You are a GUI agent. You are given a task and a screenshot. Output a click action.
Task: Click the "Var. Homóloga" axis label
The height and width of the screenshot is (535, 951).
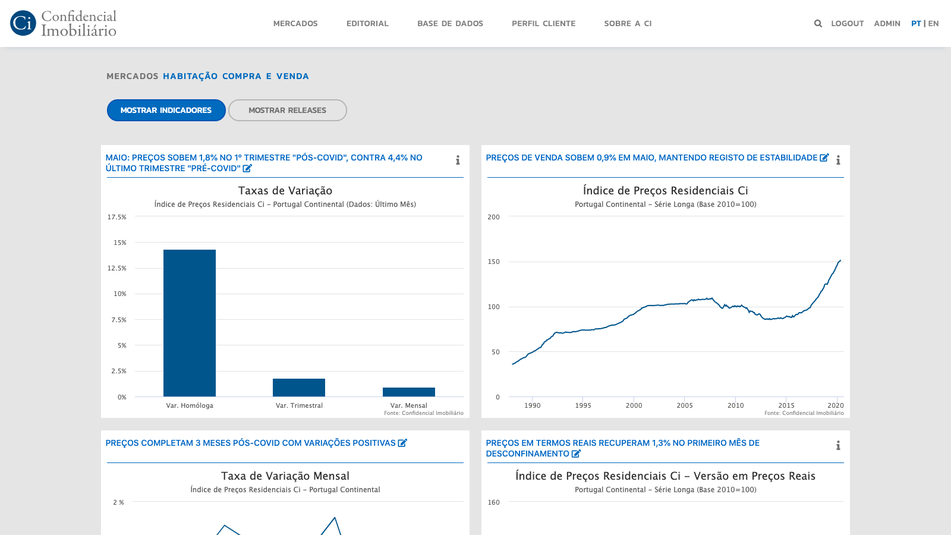tap(189, 405)
